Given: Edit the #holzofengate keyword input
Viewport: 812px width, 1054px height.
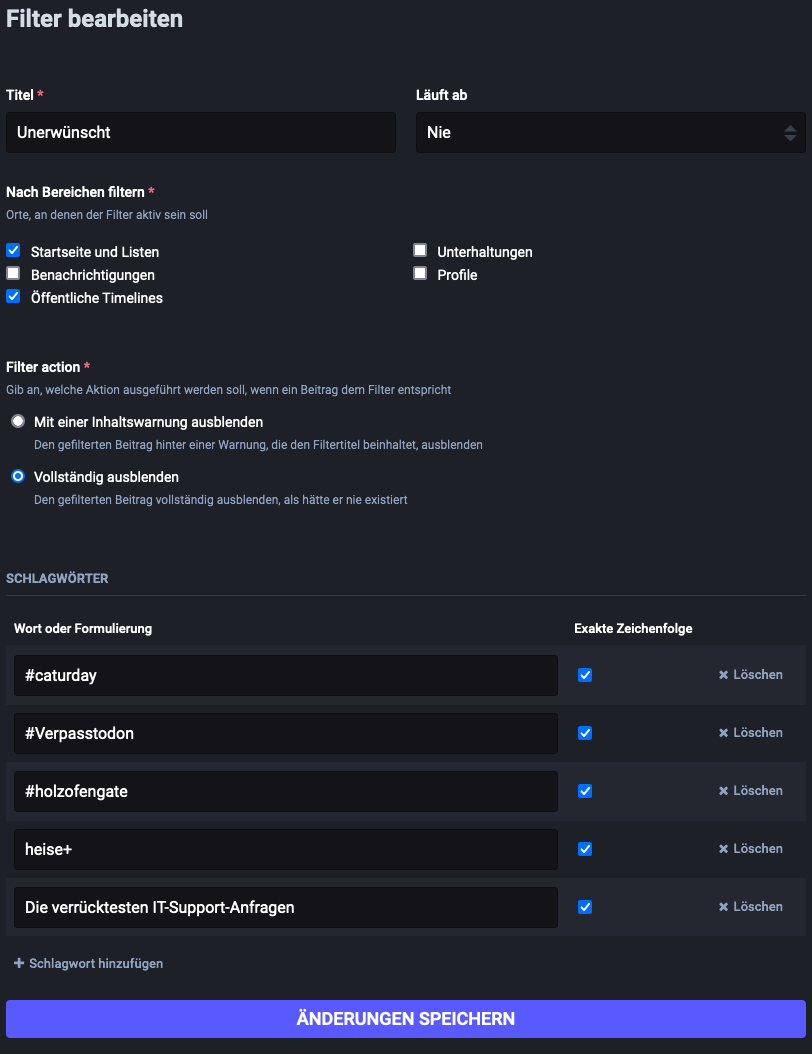Looking at the screenshot, I should click(x=285, y=791).
